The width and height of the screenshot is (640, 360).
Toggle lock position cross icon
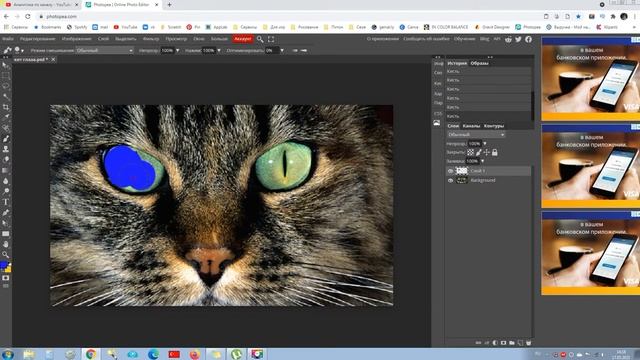pos(487,152)
